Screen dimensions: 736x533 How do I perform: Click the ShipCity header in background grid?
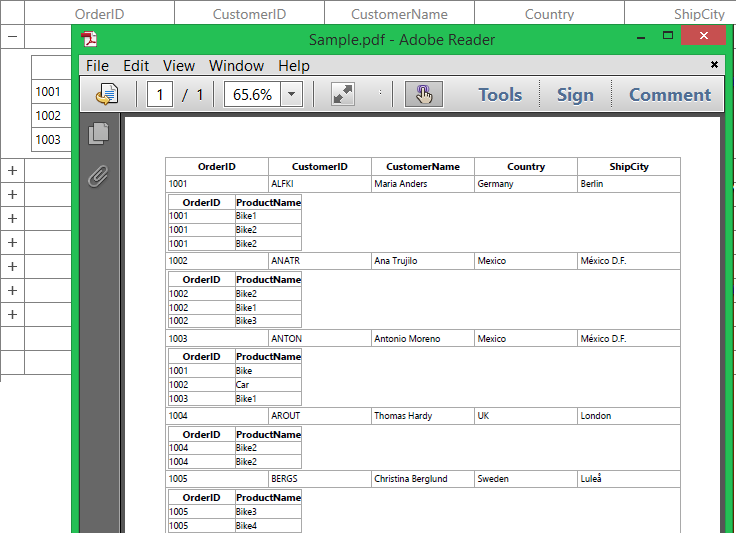pyautogui.click(x=680, y=14)
